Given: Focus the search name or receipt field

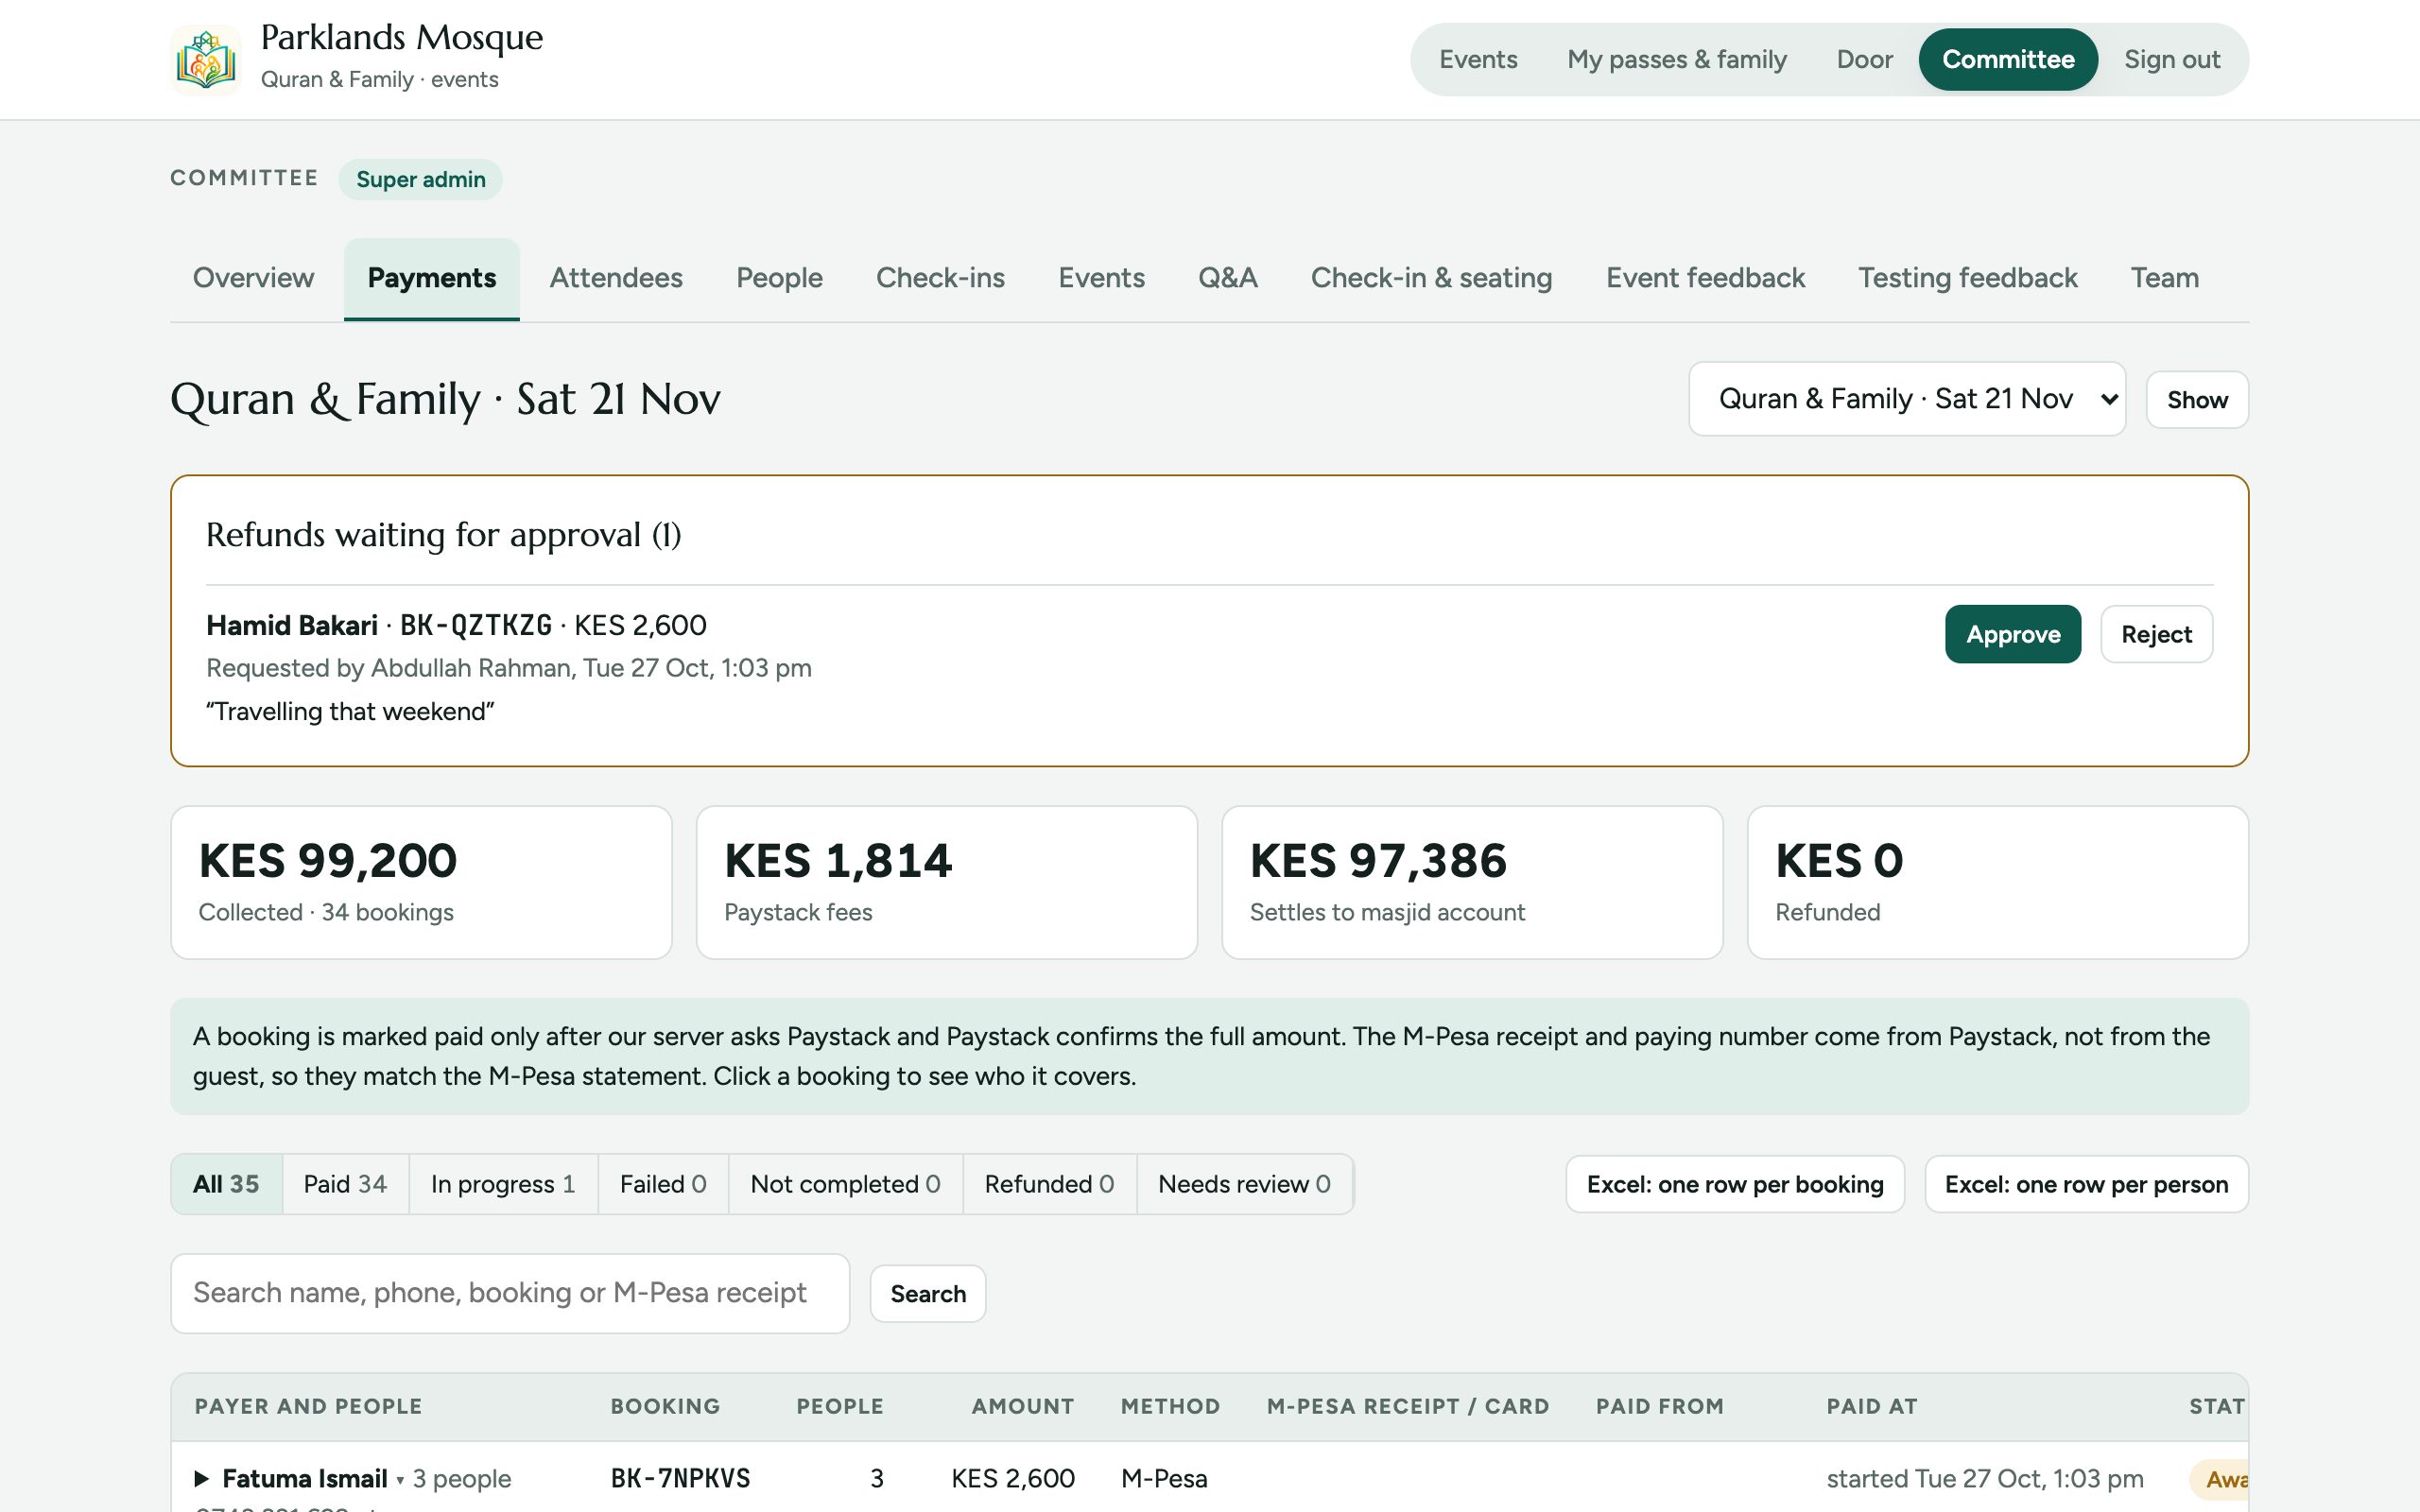Looking at the screenshot, I should coord(510,1293).
